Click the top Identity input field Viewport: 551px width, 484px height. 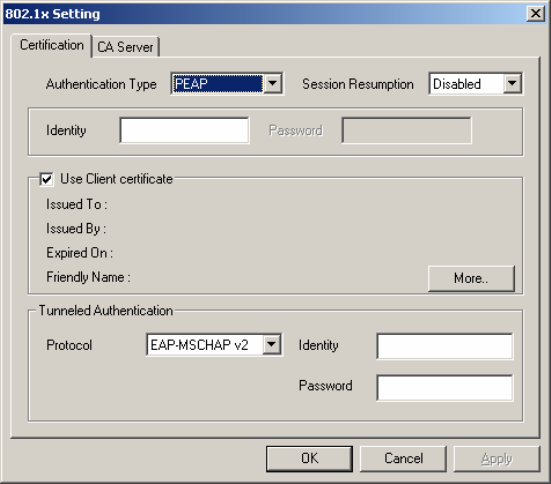click(x=184, y=130)
